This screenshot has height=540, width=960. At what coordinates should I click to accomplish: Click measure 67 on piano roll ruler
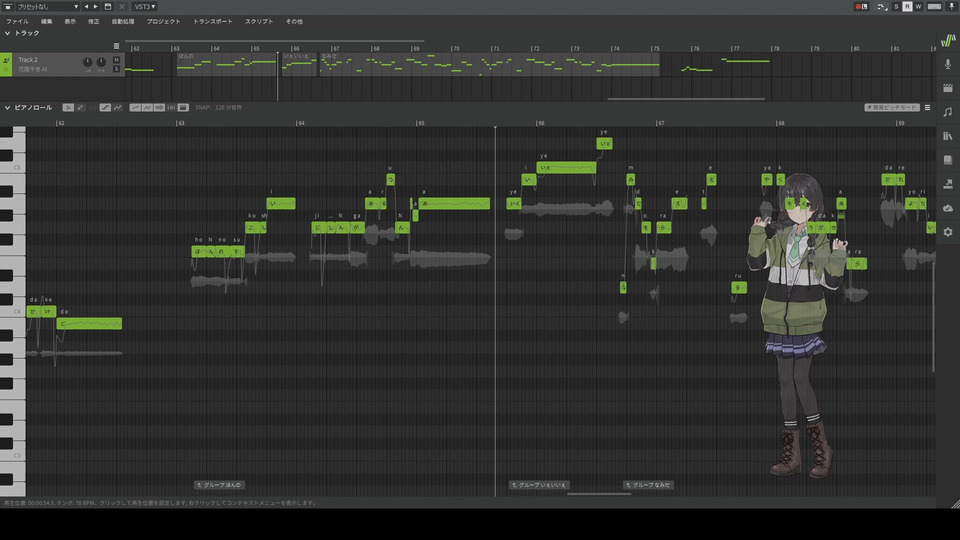coord(661,123)
